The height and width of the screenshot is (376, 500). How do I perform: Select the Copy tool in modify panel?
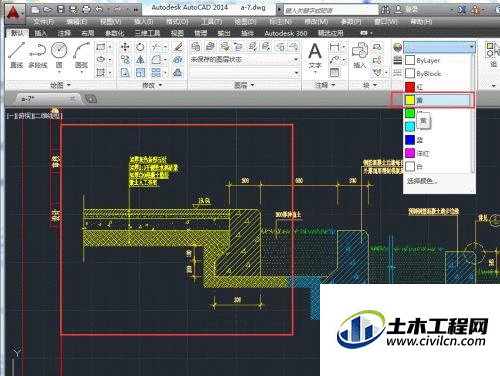coord(125,60)
